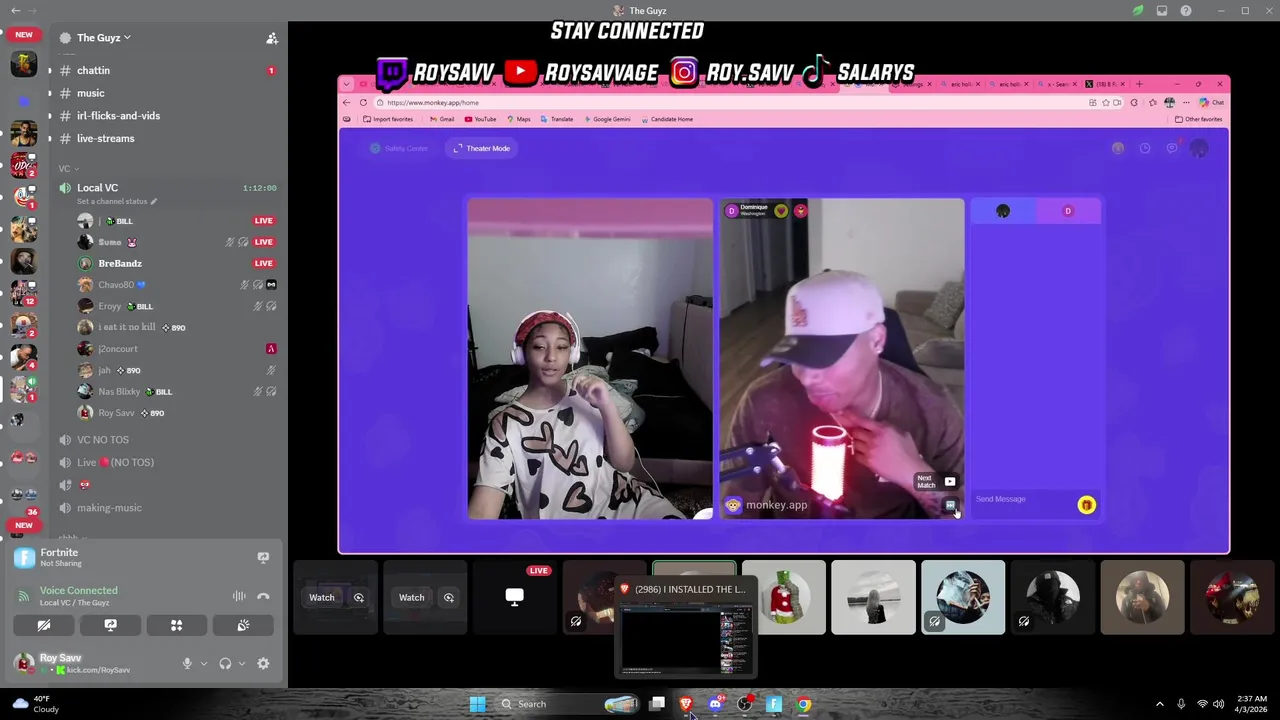Open Google Chrome from taskbar
1280x720 pixels.
click(x=803, y=704)
